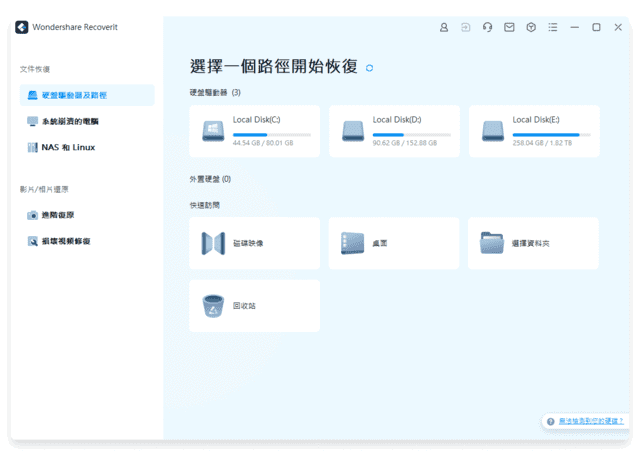The width and height of the screenshot is (640, 456).
Task: Select Local Disk(C:) drive card
Action: pos(254,132)
